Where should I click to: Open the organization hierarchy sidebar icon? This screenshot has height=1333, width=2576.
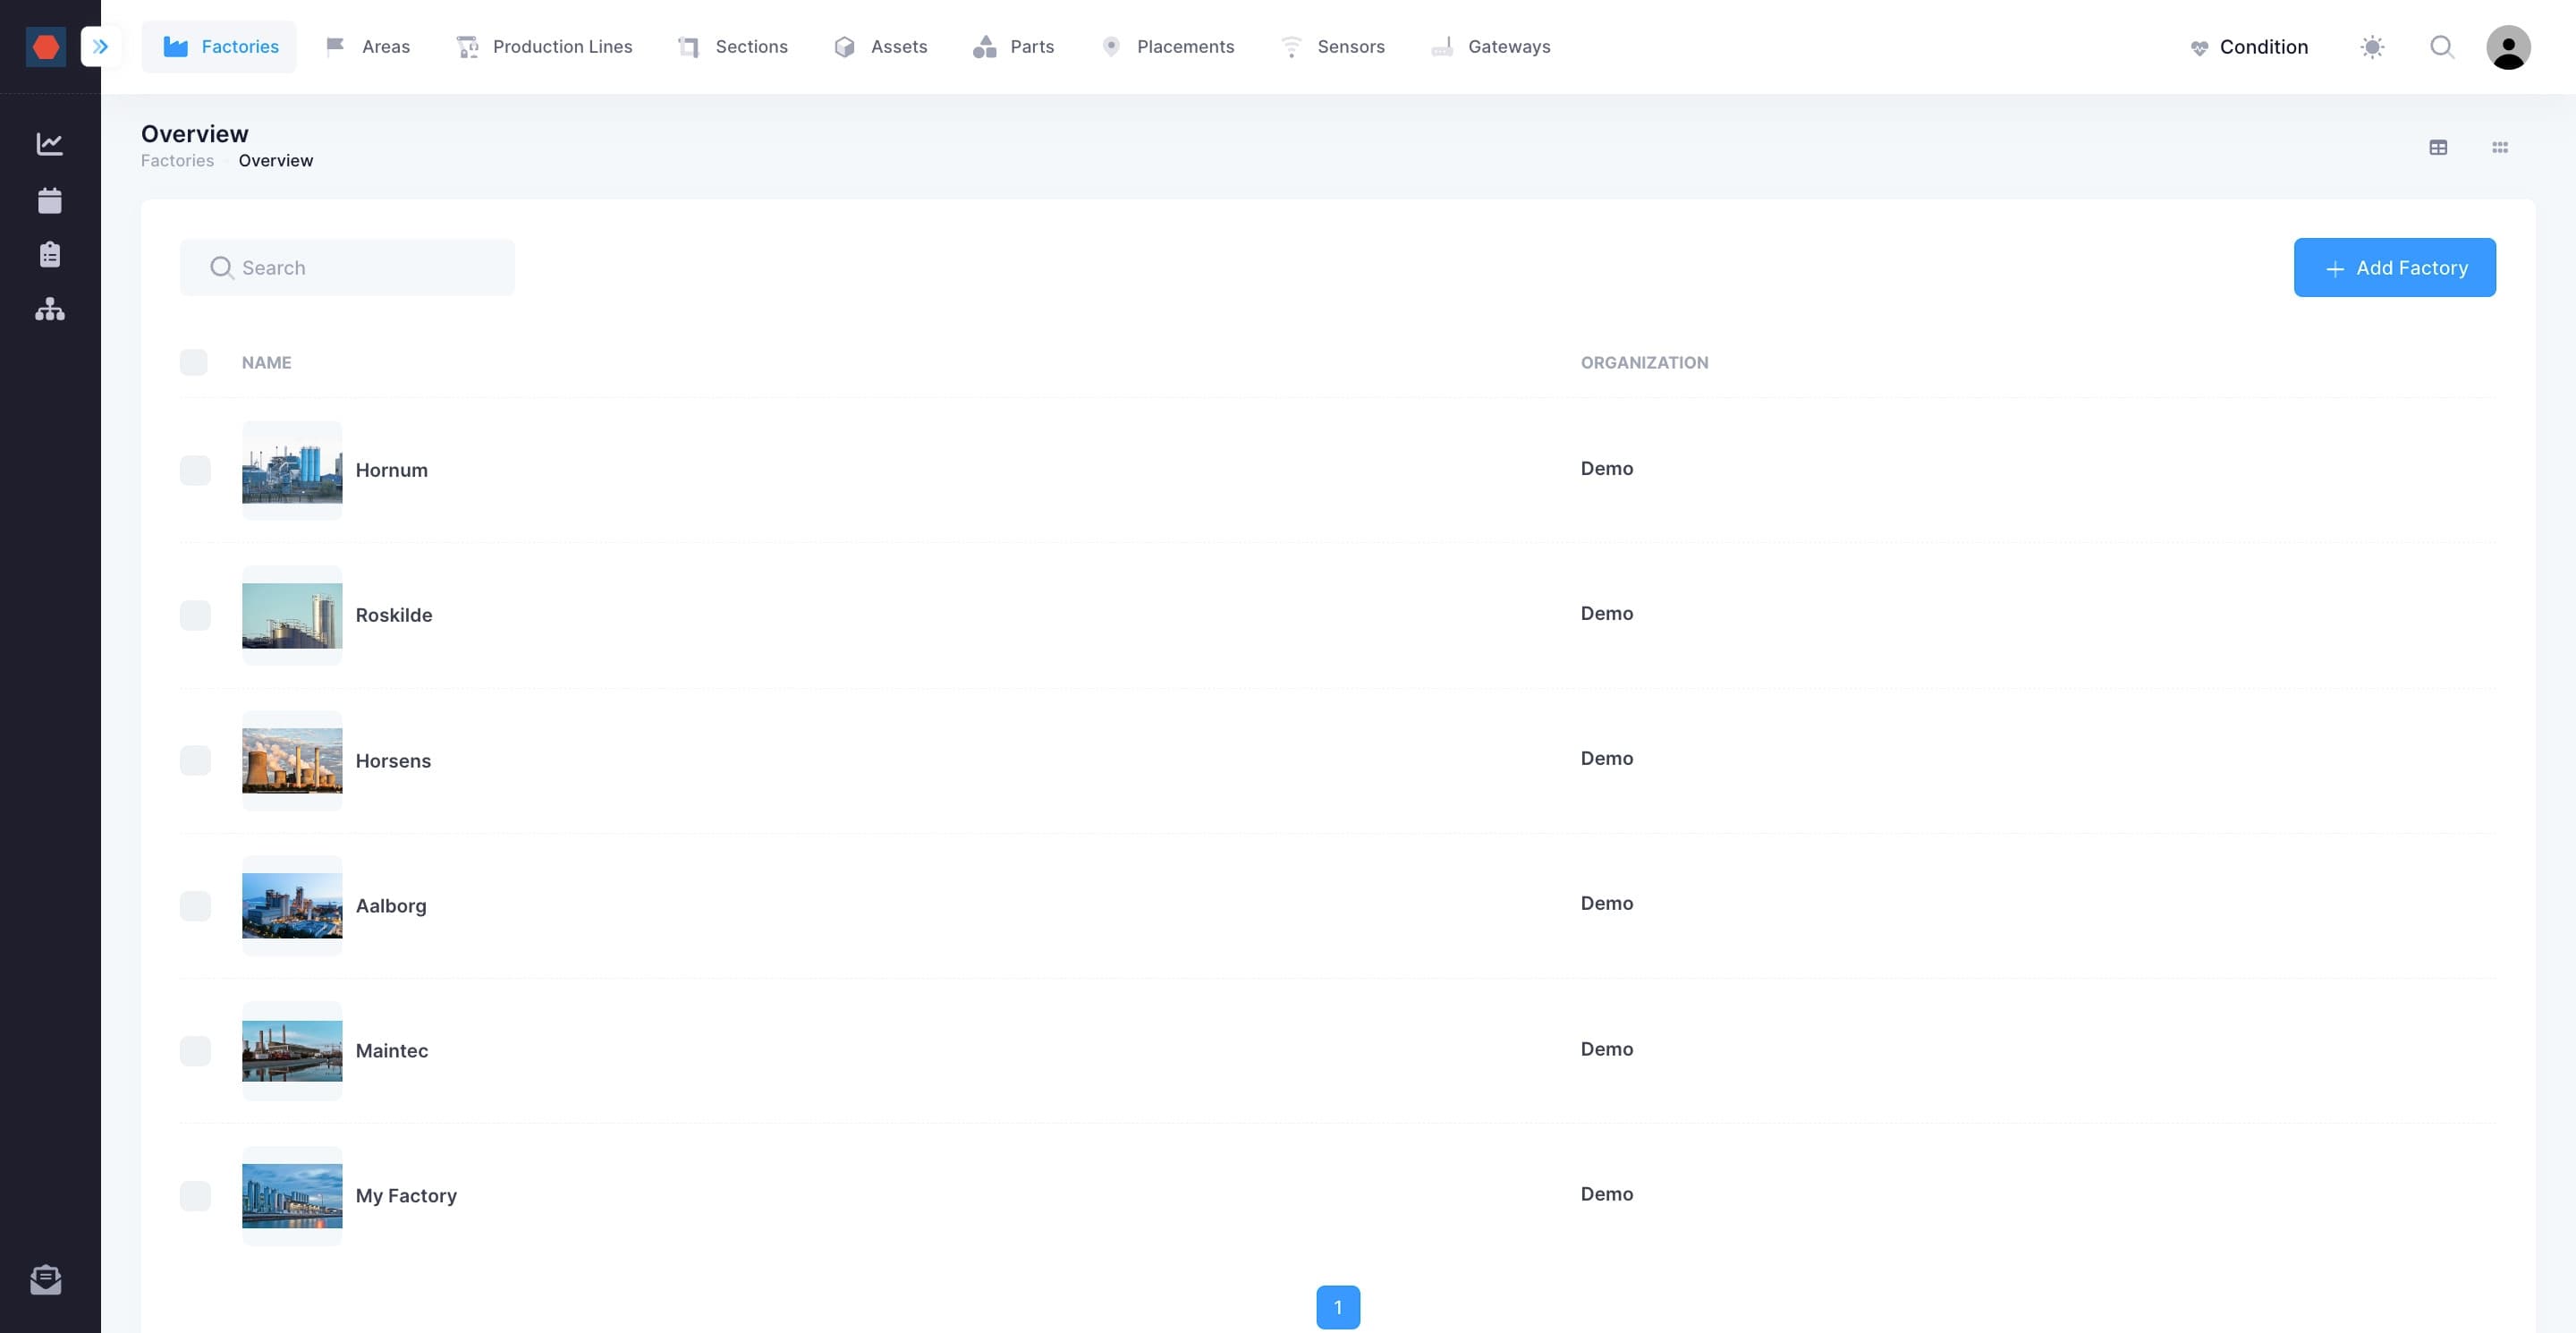point(49,309)
